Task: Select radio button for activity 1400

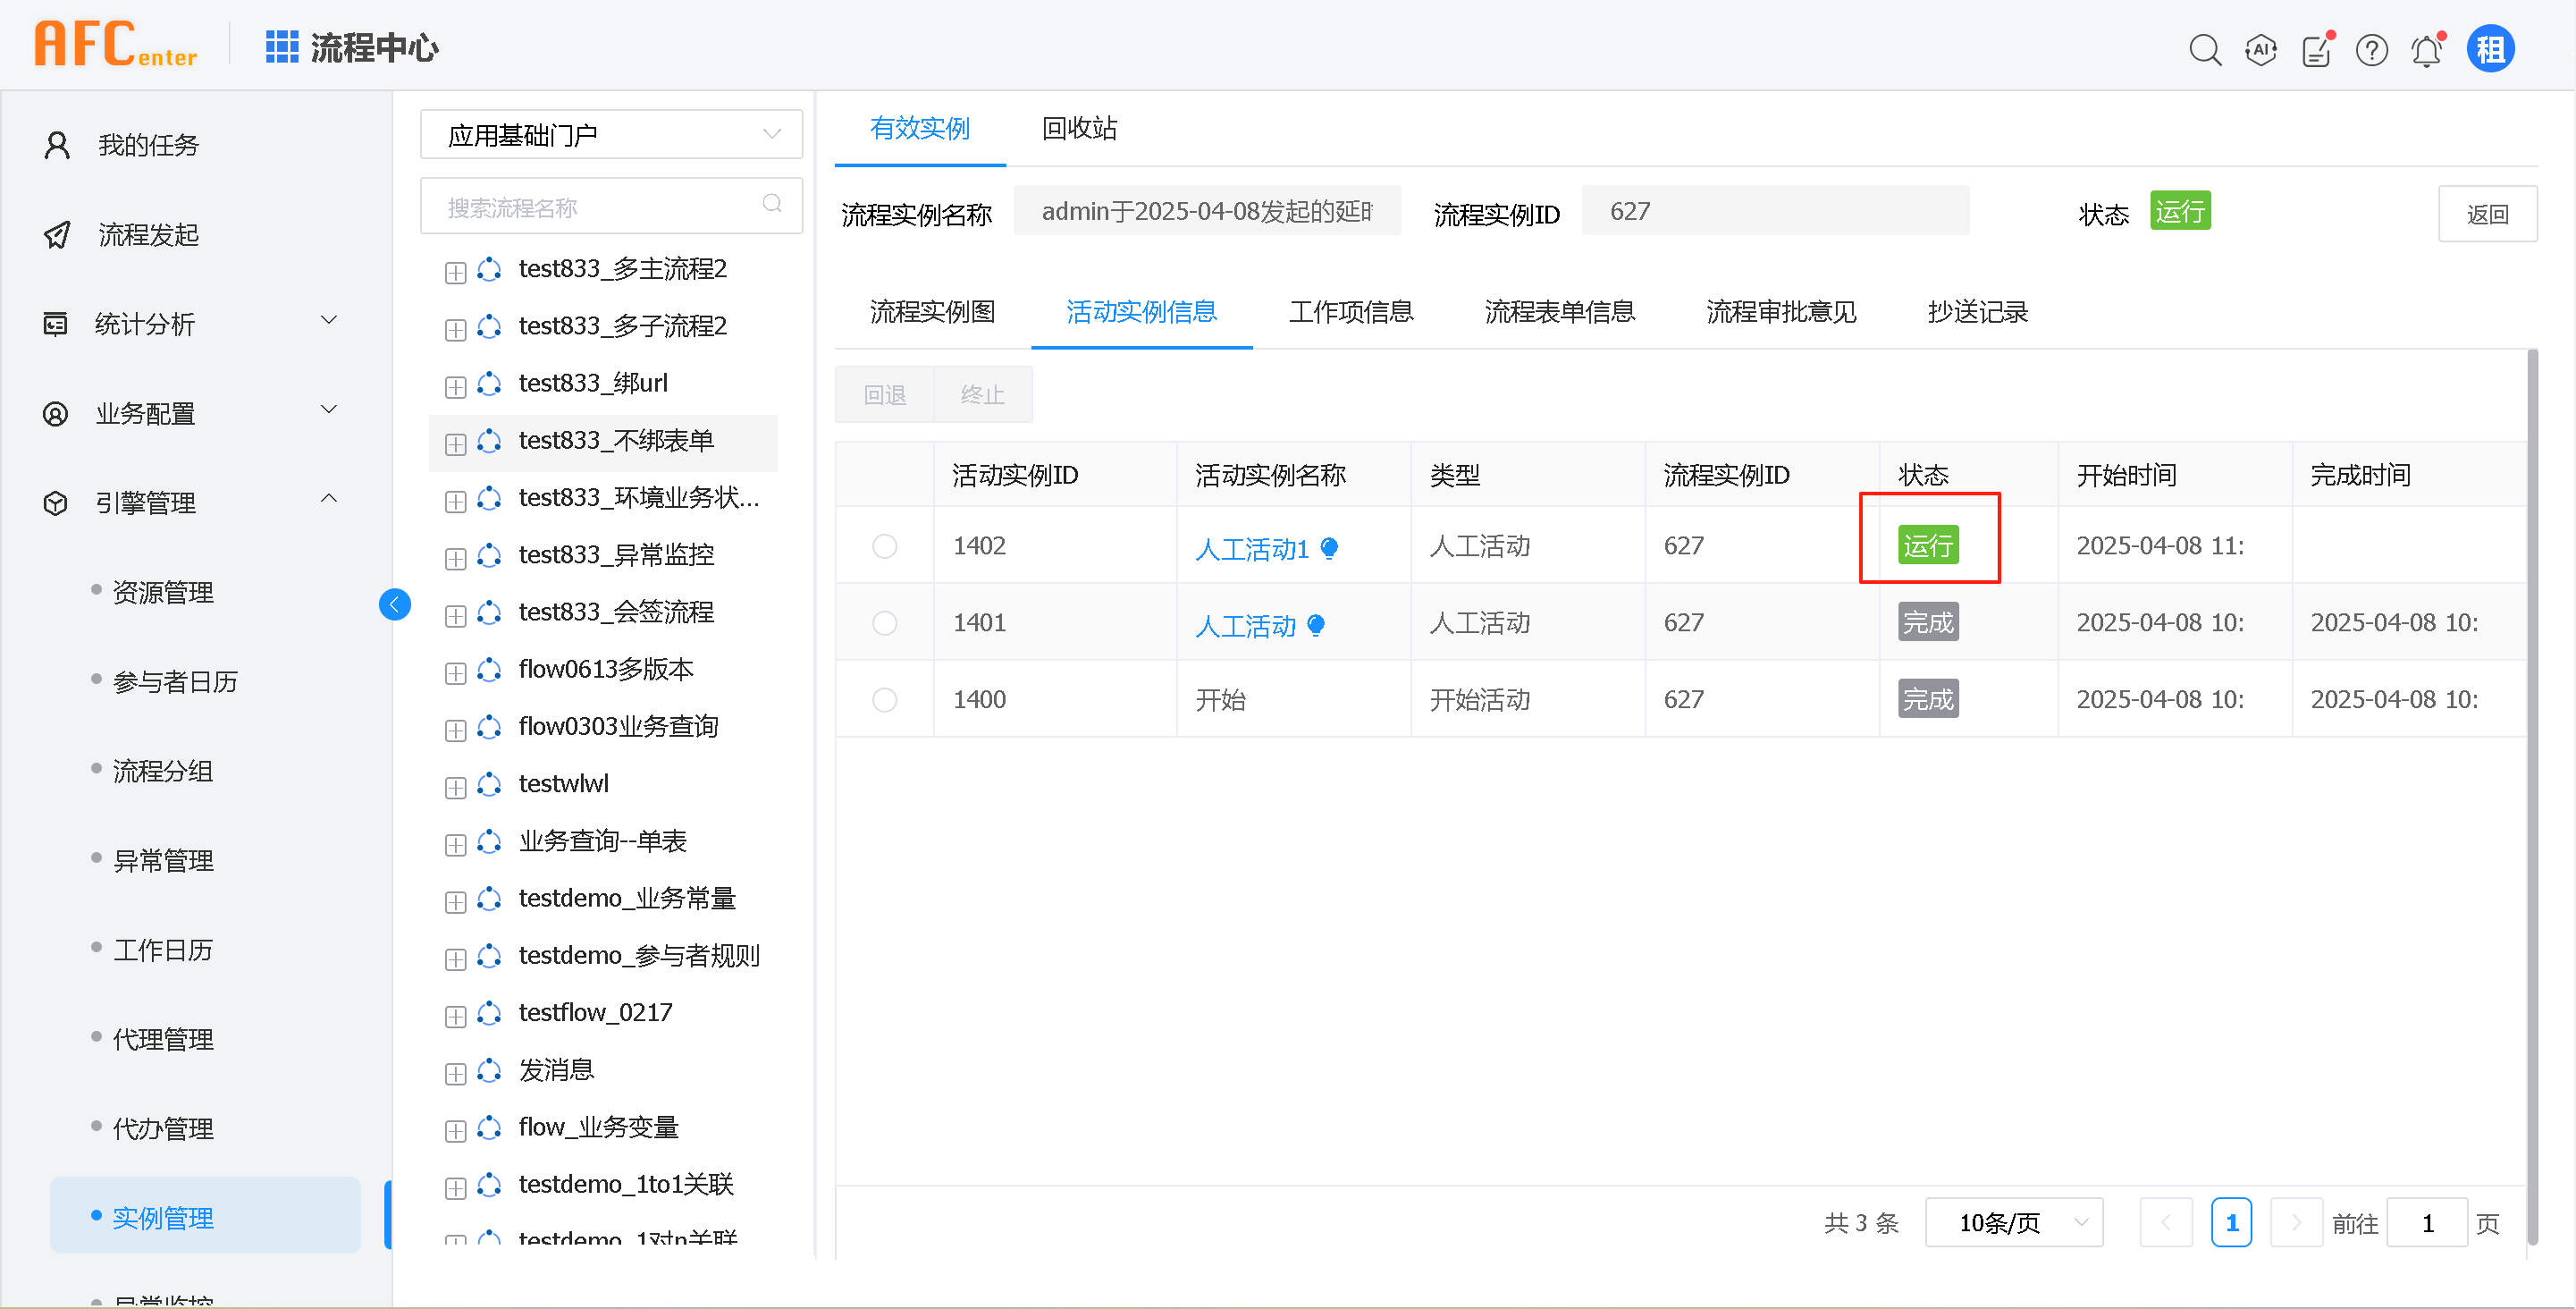Action: pyautogui.click(x=884, y=700)
